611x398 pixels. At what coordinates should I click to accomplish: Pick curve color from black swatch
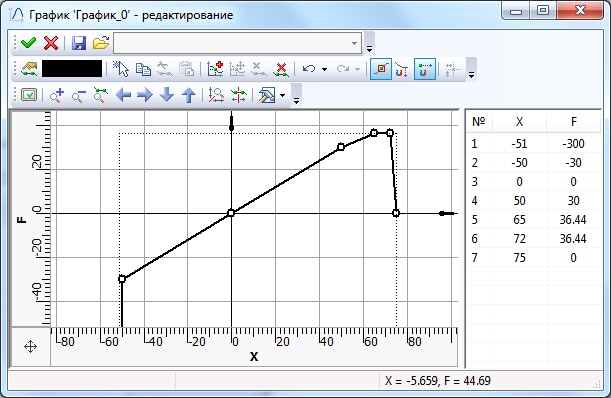pyautogui.click(x=72, y=69)
